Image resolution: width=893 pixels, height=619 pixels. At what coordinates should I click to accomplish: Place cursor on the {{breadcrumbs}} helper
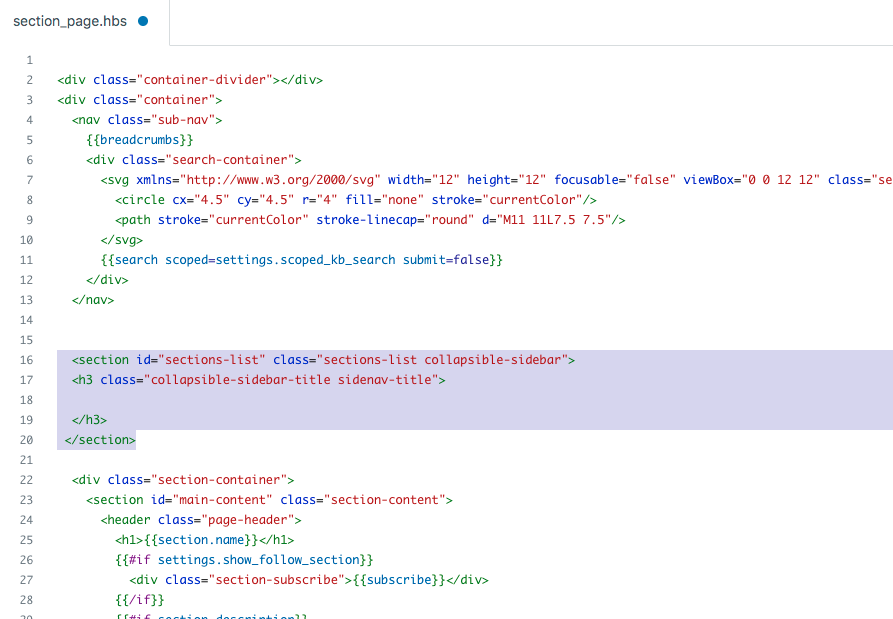point(139,140)
